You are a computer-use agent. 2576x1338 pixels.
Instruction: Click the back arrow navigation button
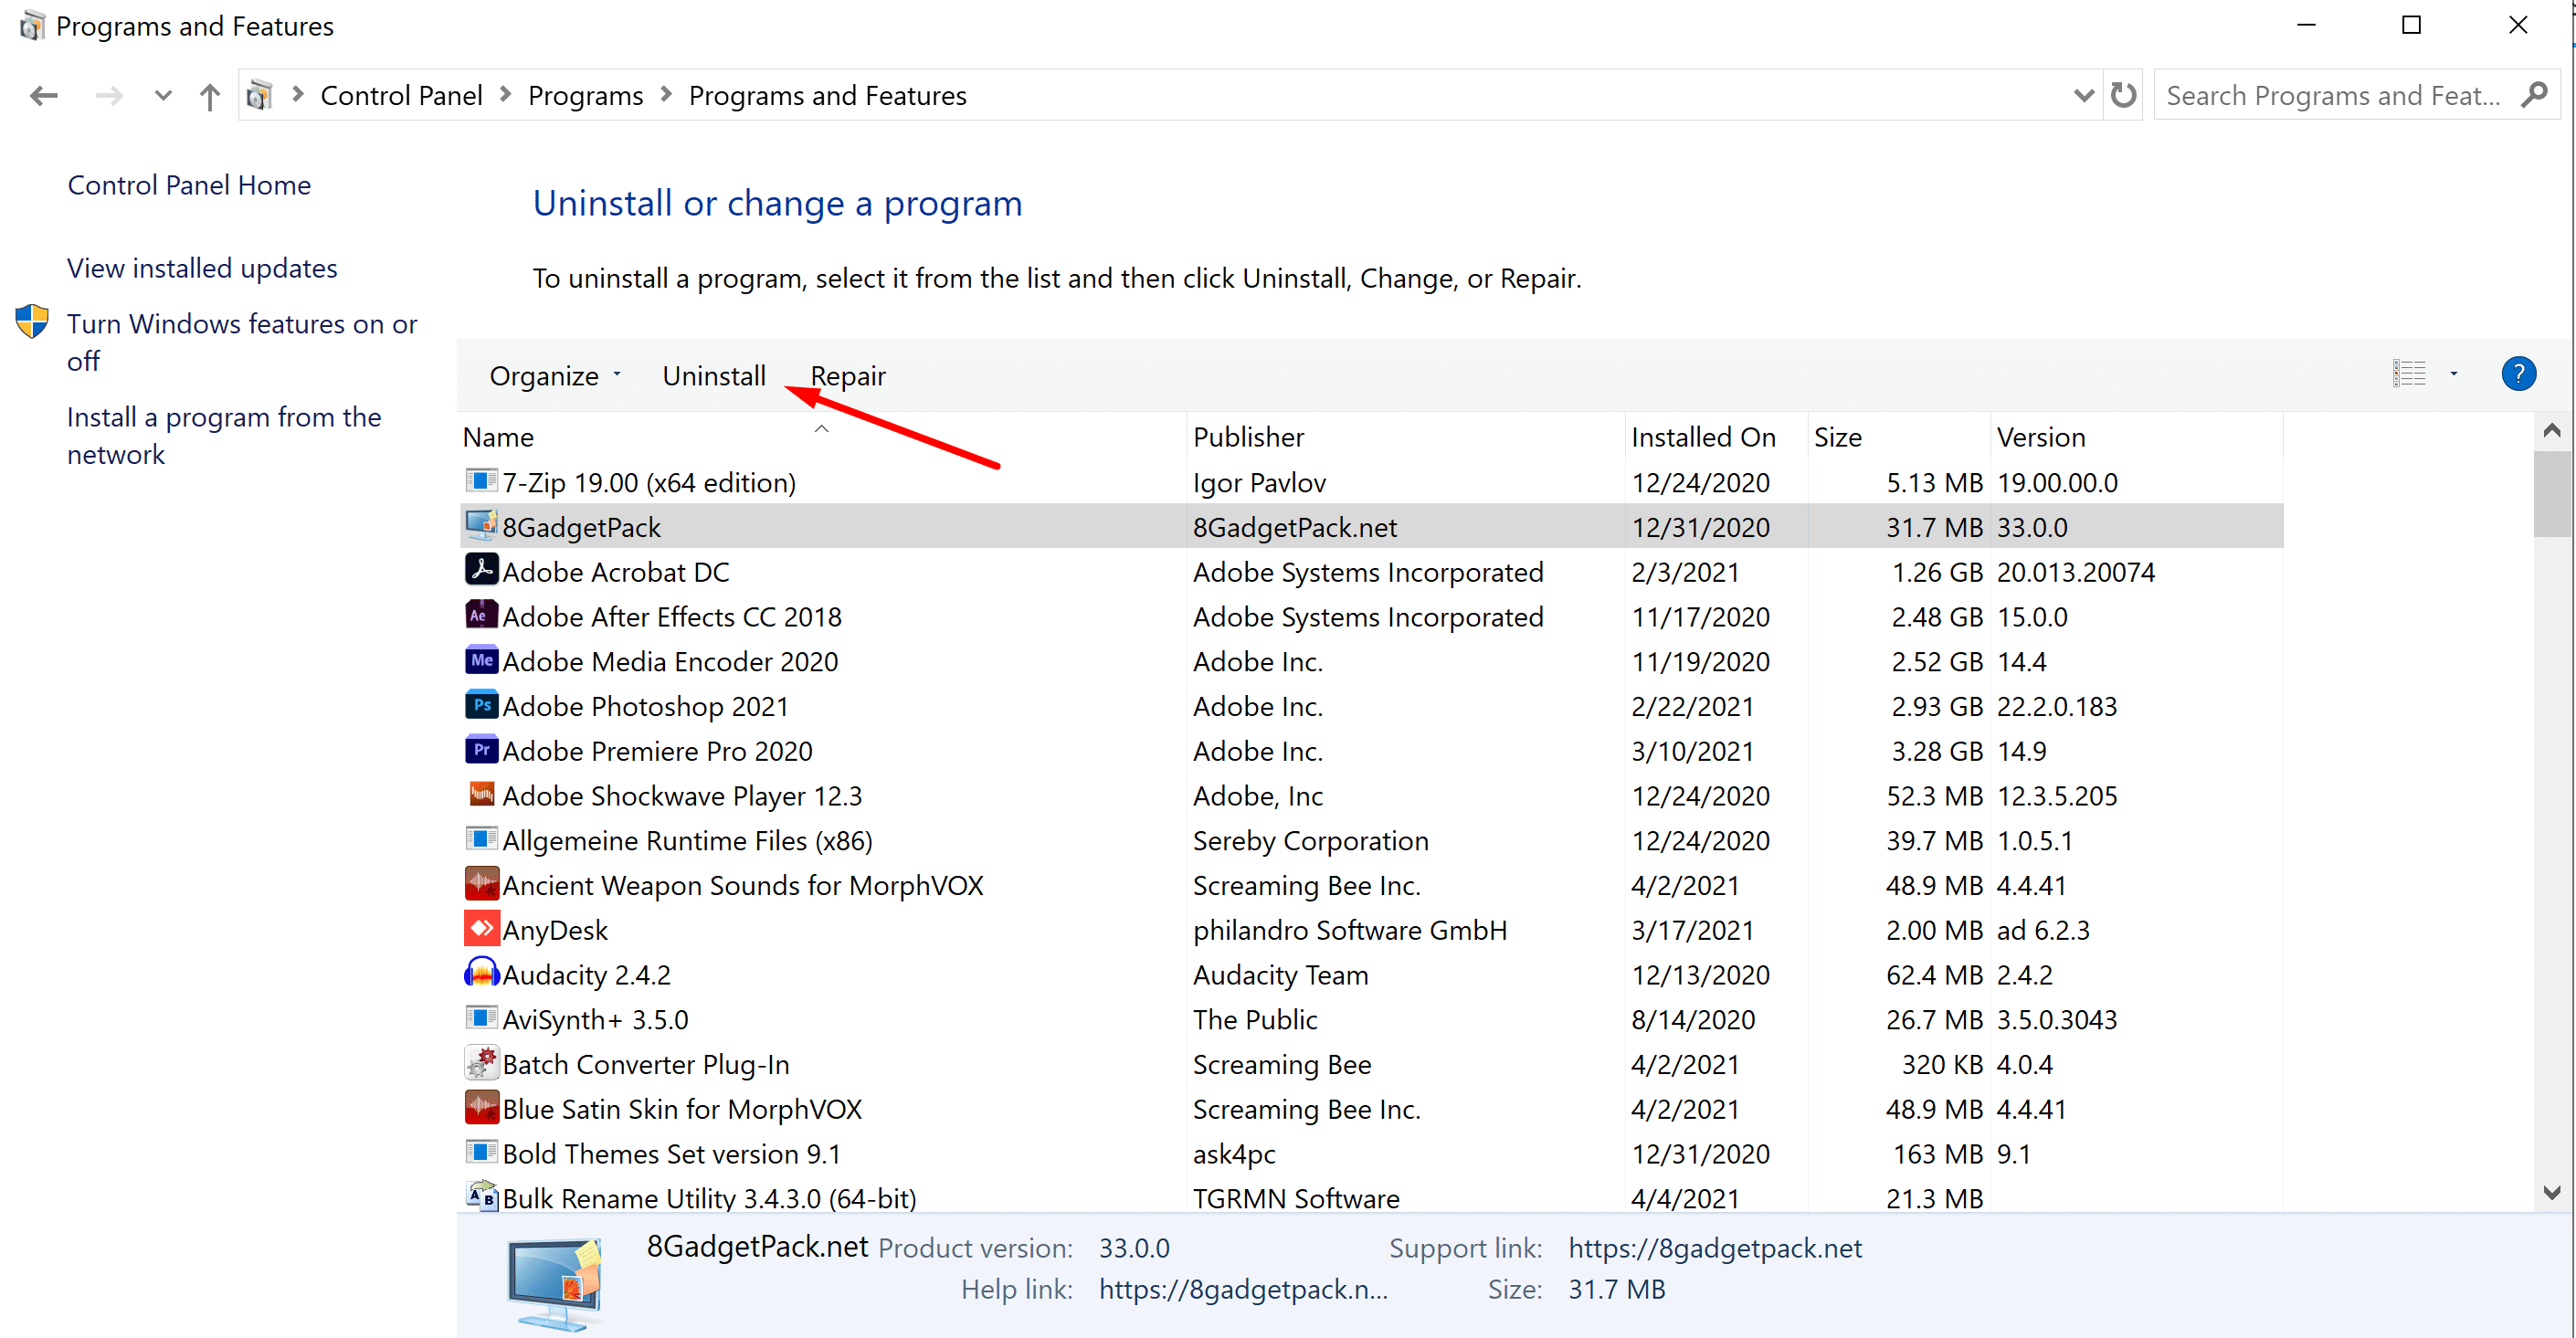pyautogui.click(x=44, y=96)
